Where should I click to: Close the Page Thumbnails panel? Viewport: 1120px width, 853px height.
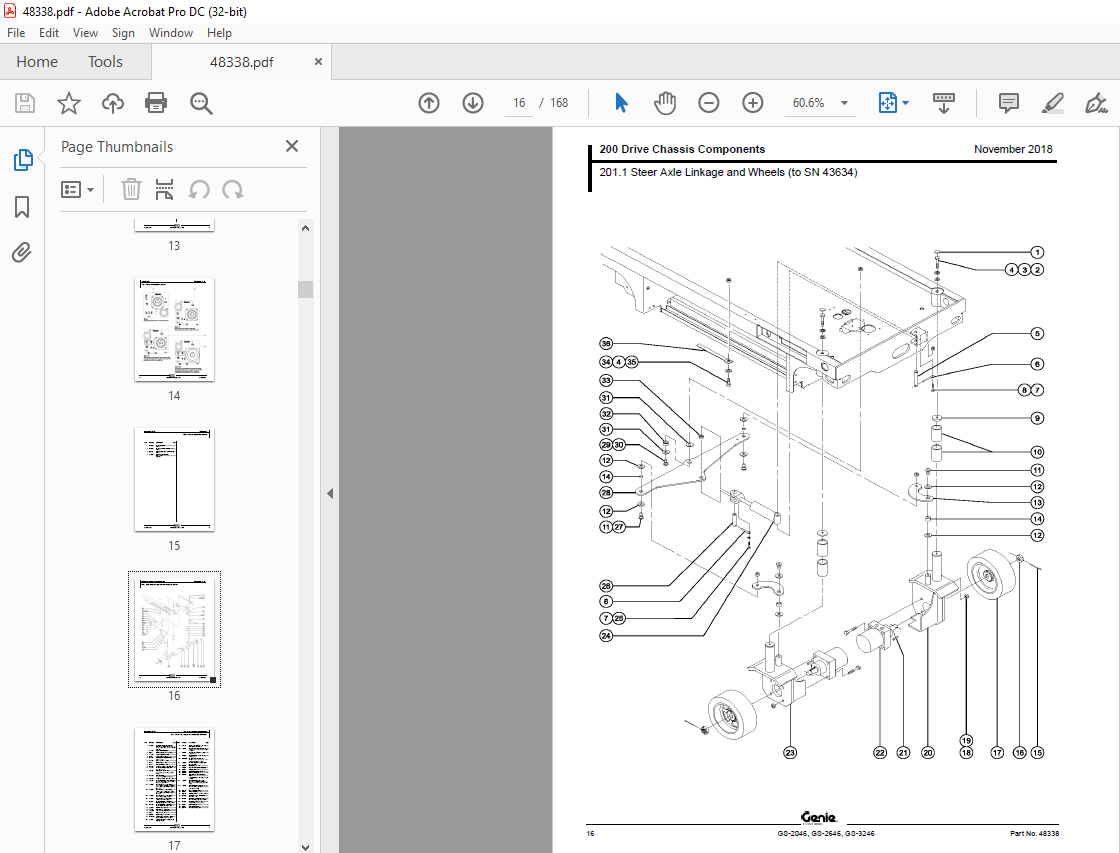coord(291,146)
